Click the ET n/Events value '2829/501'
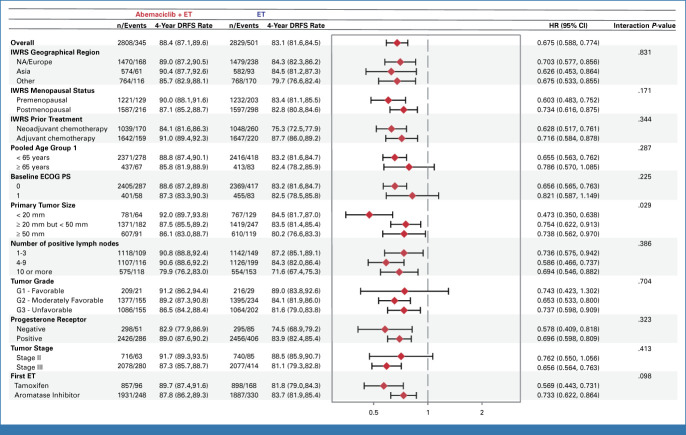 (244, 42)
